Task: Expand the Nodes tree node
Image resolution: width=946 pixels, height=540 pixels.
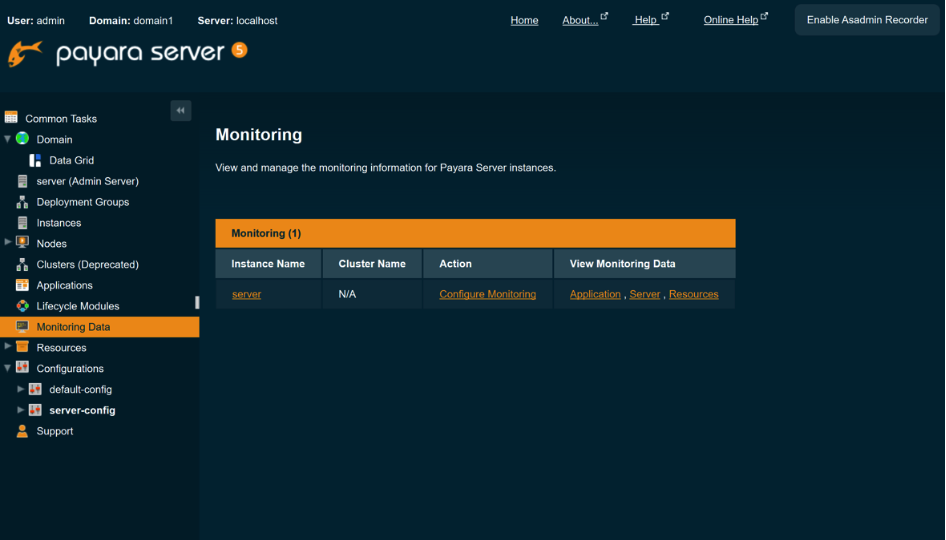Action: coord(8,243)
